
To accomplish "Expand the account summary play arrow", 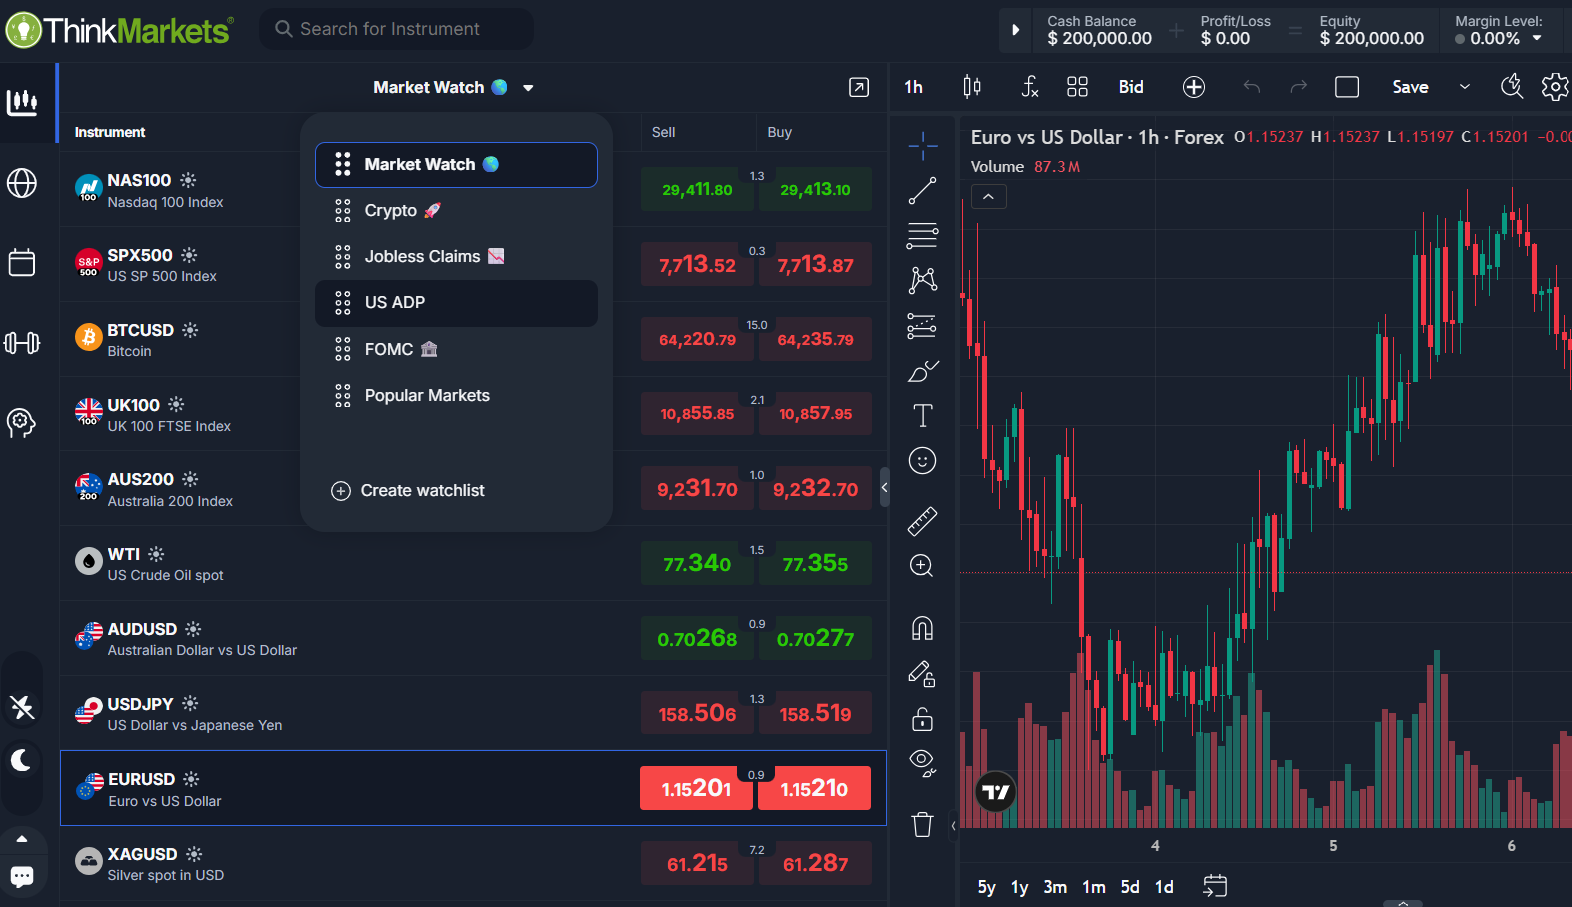I will tap(1015, 30).
